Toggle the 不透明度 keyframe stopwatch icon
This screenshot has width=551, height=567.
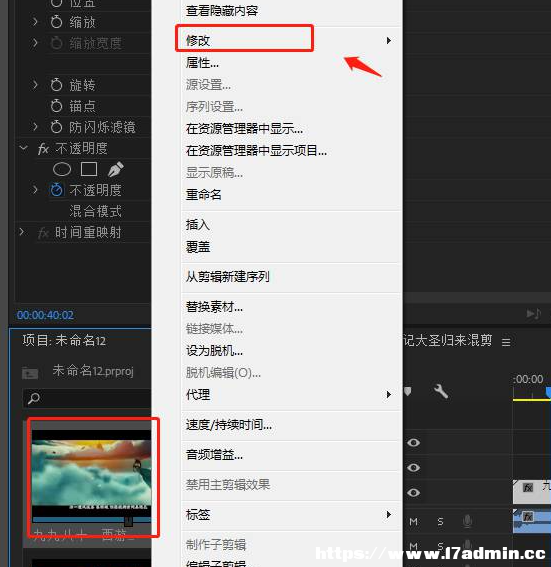(x=56, y=189)
